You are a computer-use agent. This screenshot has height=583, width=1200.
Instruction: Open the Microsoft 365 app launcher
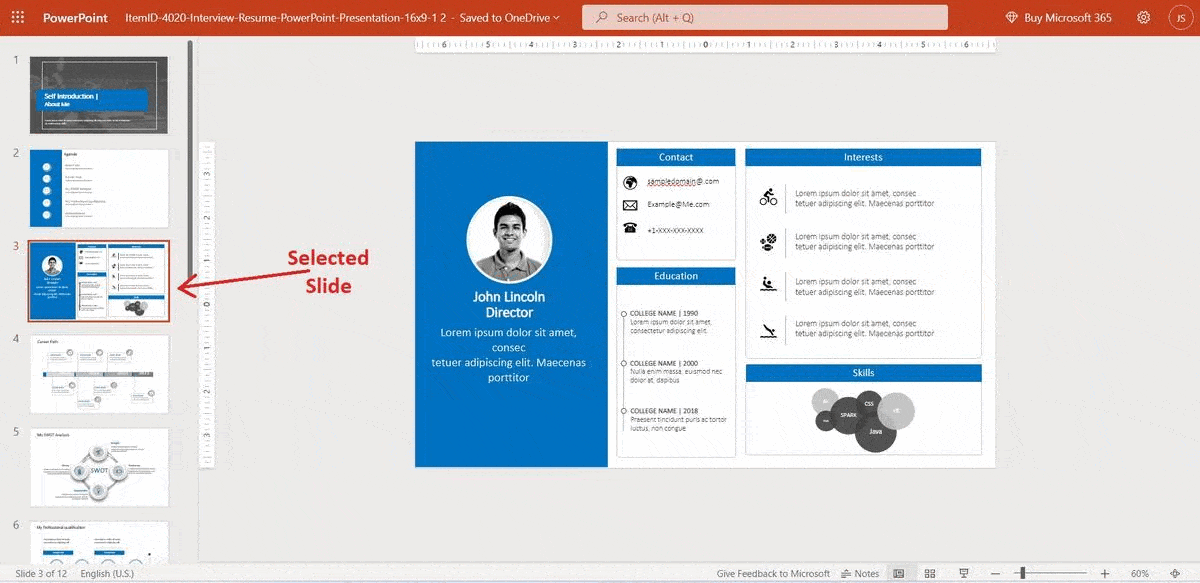(16, 16)
